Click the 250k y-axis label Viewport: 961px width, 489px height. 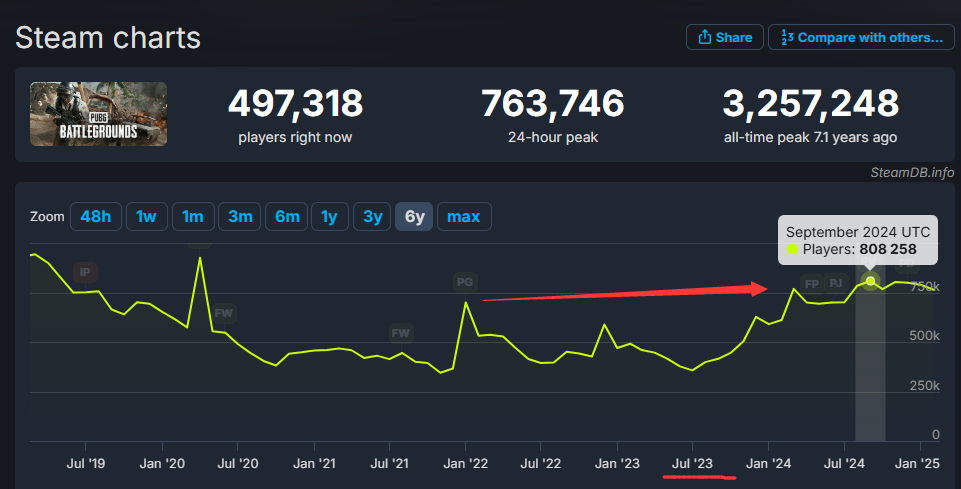[x=925, y=385]
